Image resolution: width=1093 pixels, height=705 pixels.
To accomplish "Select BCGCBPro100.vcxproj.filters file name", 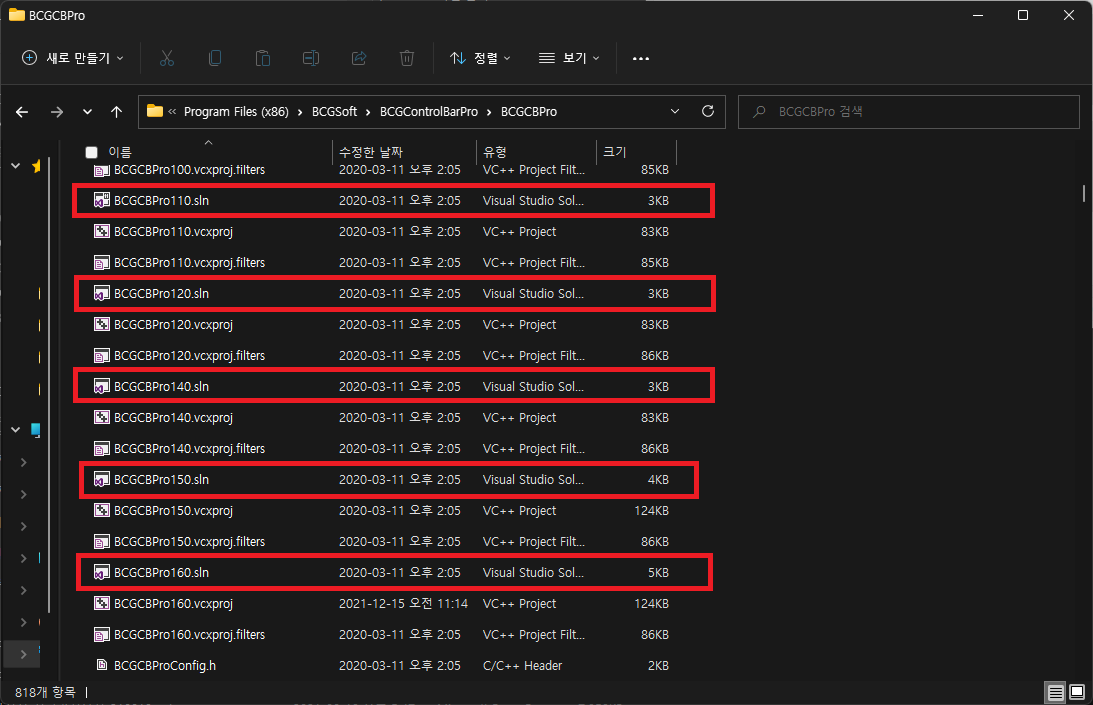I will pos(190,169).
